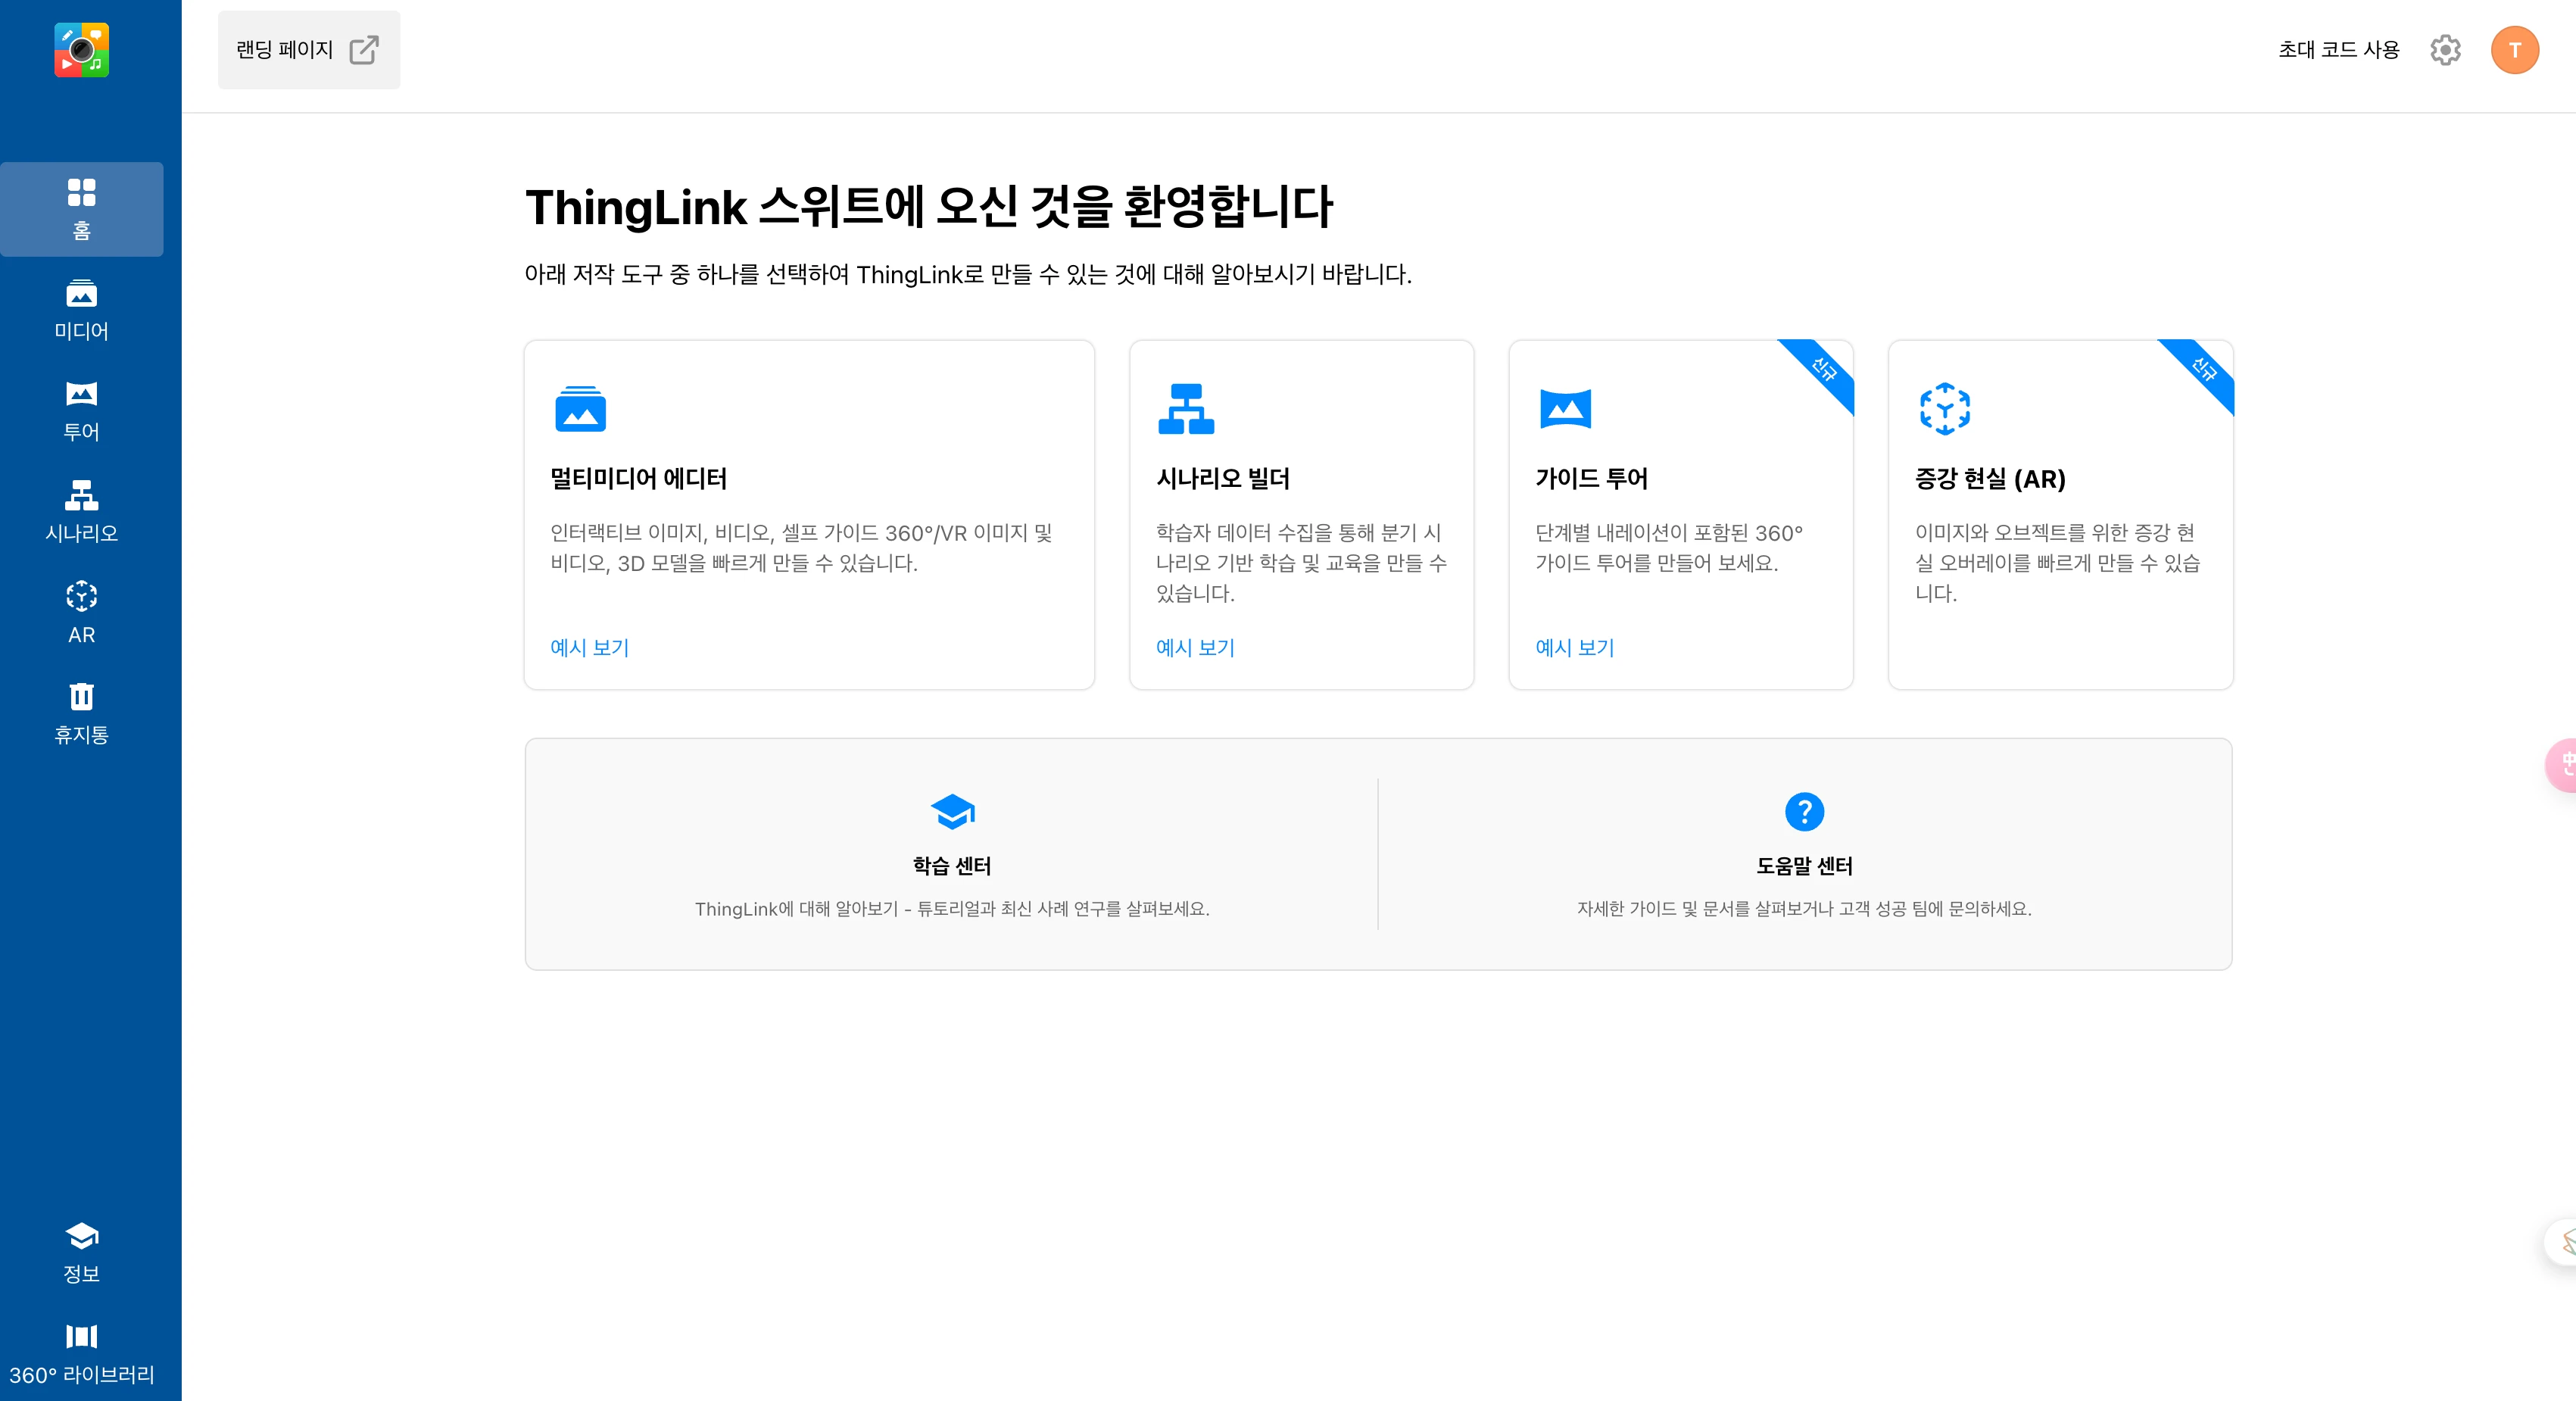Click 예시 보기 under 시나리오 빌더
This screenshot has height=1401, width=2576.
1195,647
